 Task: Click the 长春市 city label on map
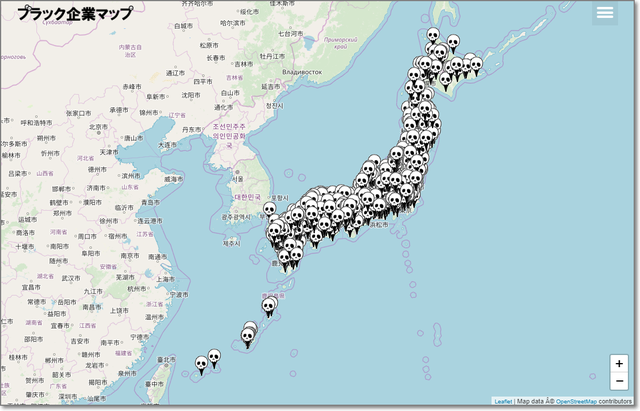[x=217, y=58]
